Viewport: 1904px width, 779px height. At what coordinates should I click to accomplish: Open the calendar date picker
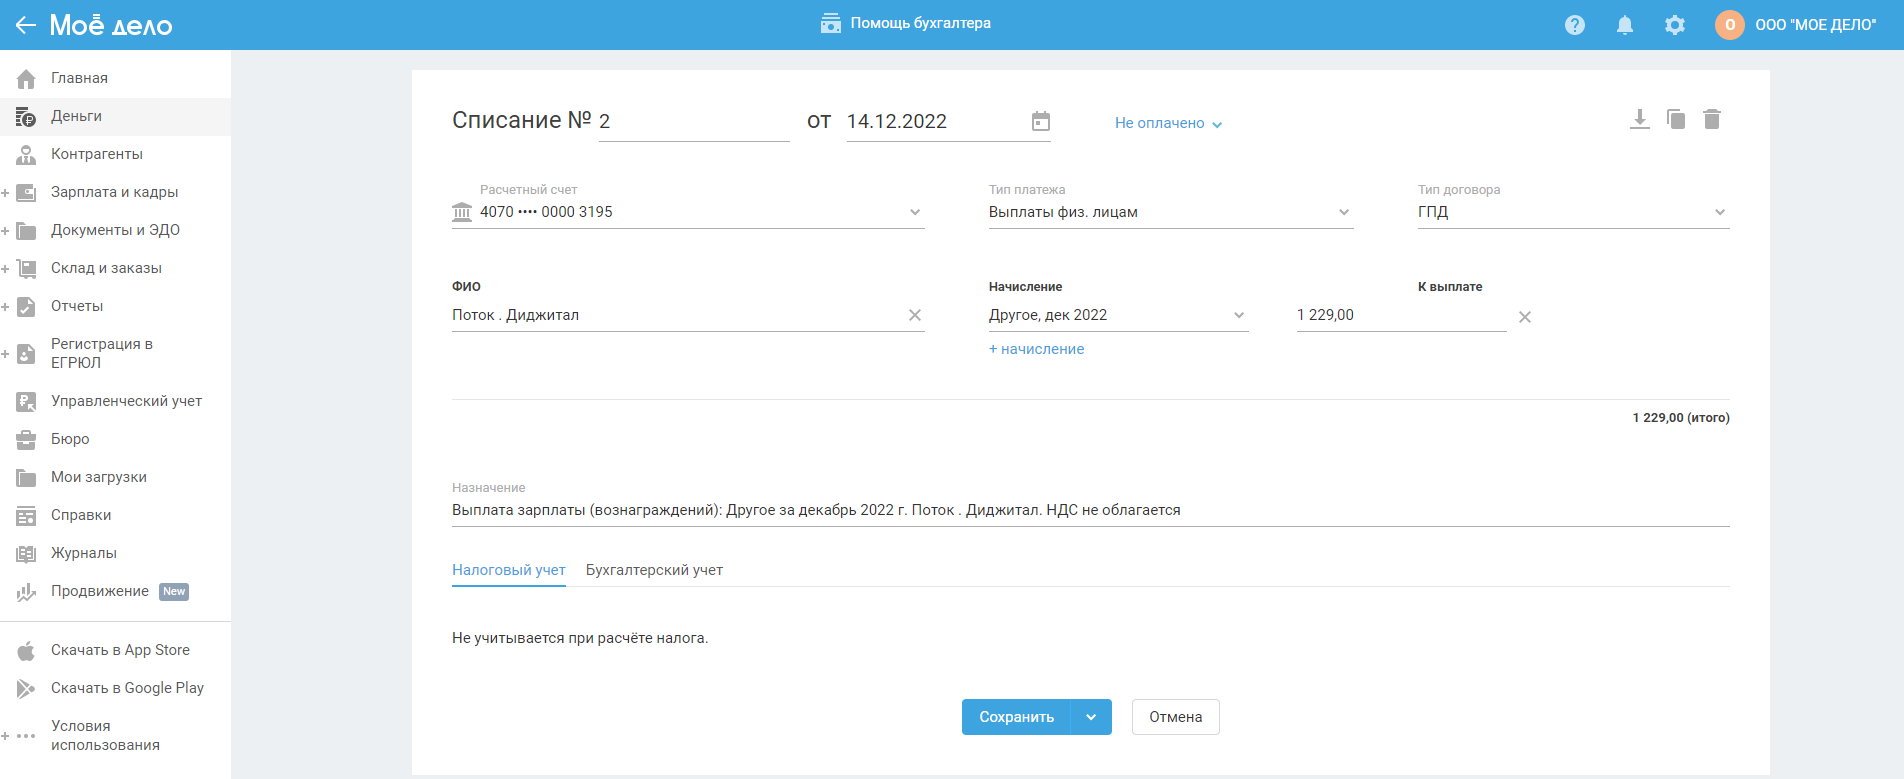click(1041, 121)
